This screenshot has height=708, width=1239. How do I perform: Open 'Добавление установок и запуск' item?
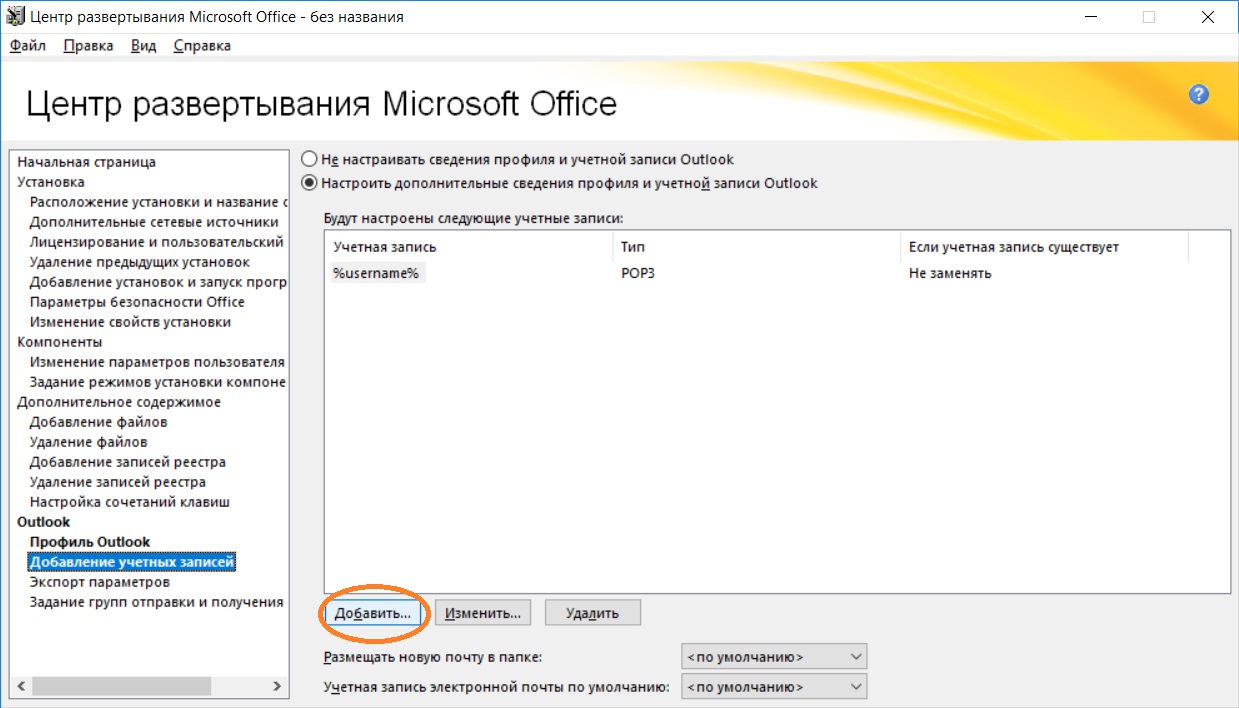[159, 282]
